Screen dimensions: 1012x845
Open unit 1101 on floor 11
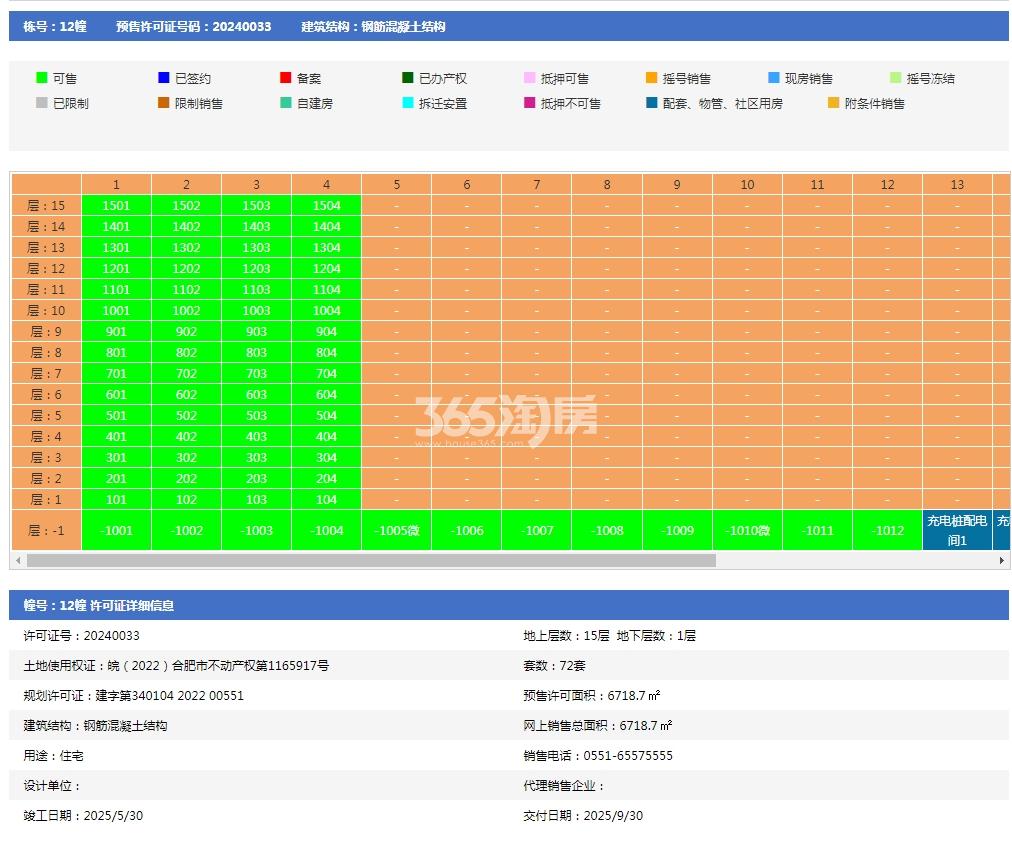116,289
